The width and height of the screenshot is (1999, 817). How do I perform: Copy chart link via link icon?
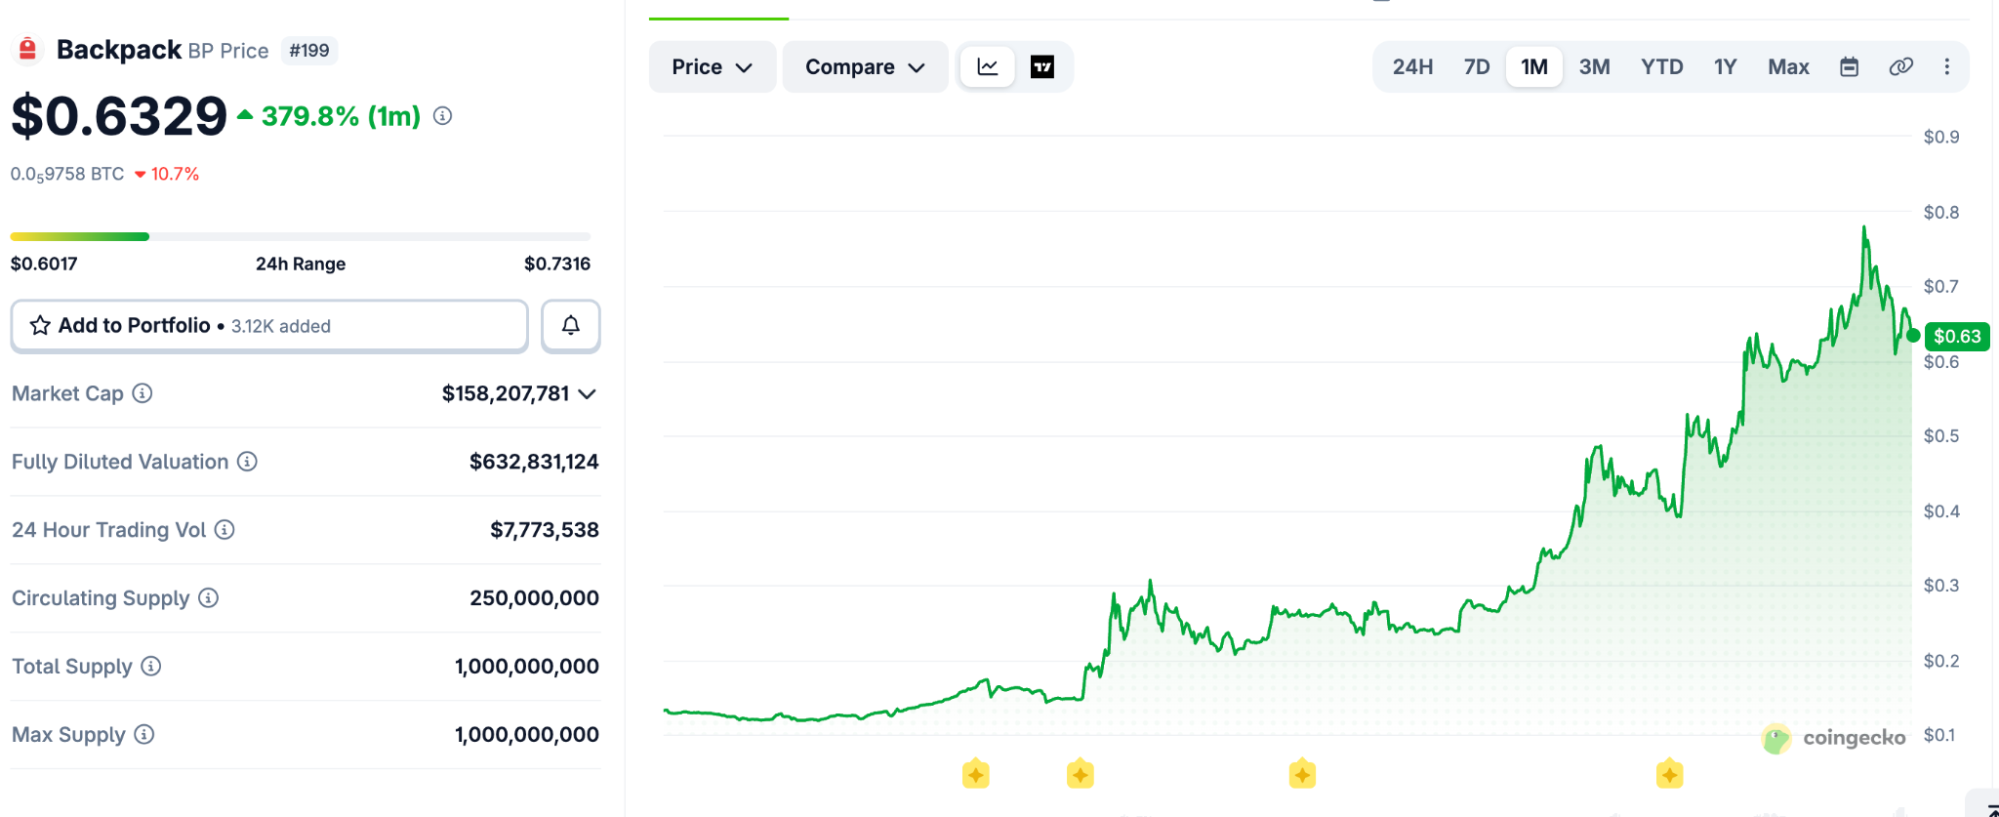pos(1900,67)
